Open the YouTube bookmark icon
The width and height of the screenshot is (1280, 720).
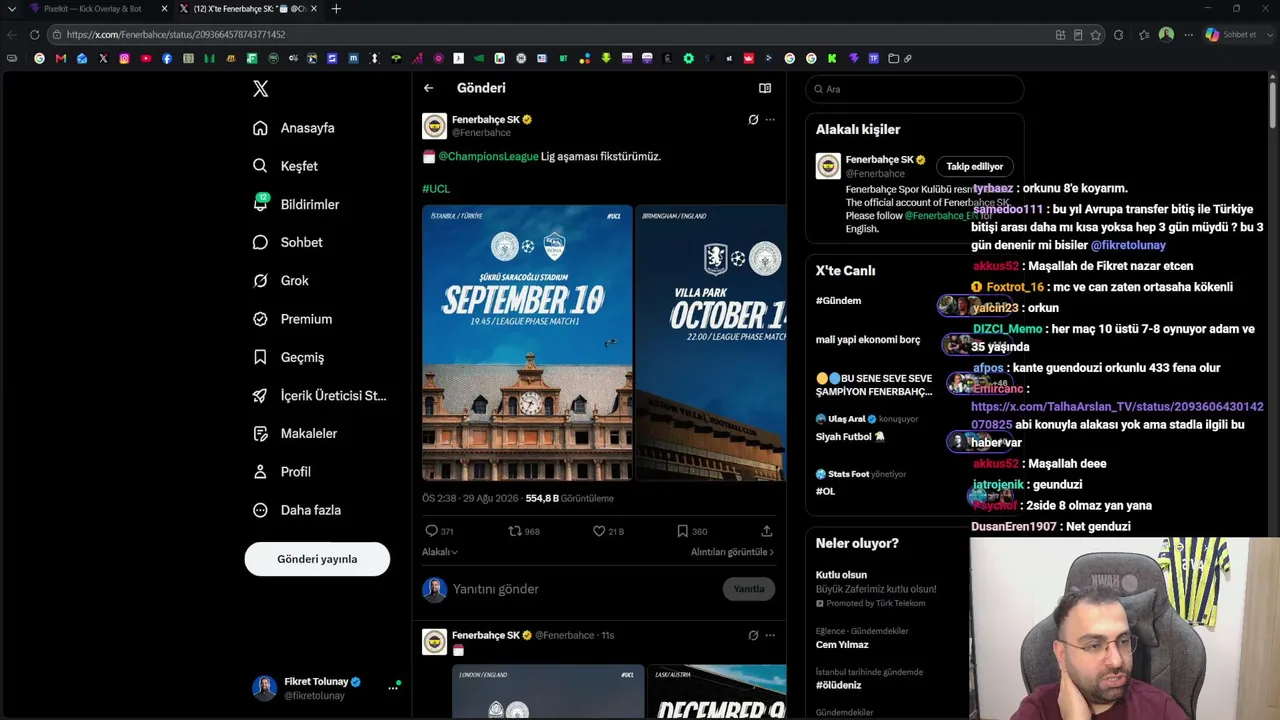(x=146, y=59)
